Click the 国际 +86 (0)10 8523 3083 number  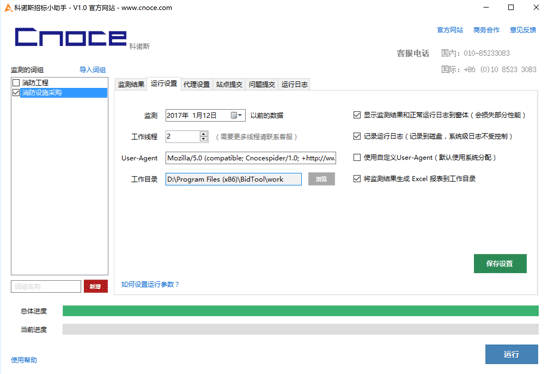[489, 70]
